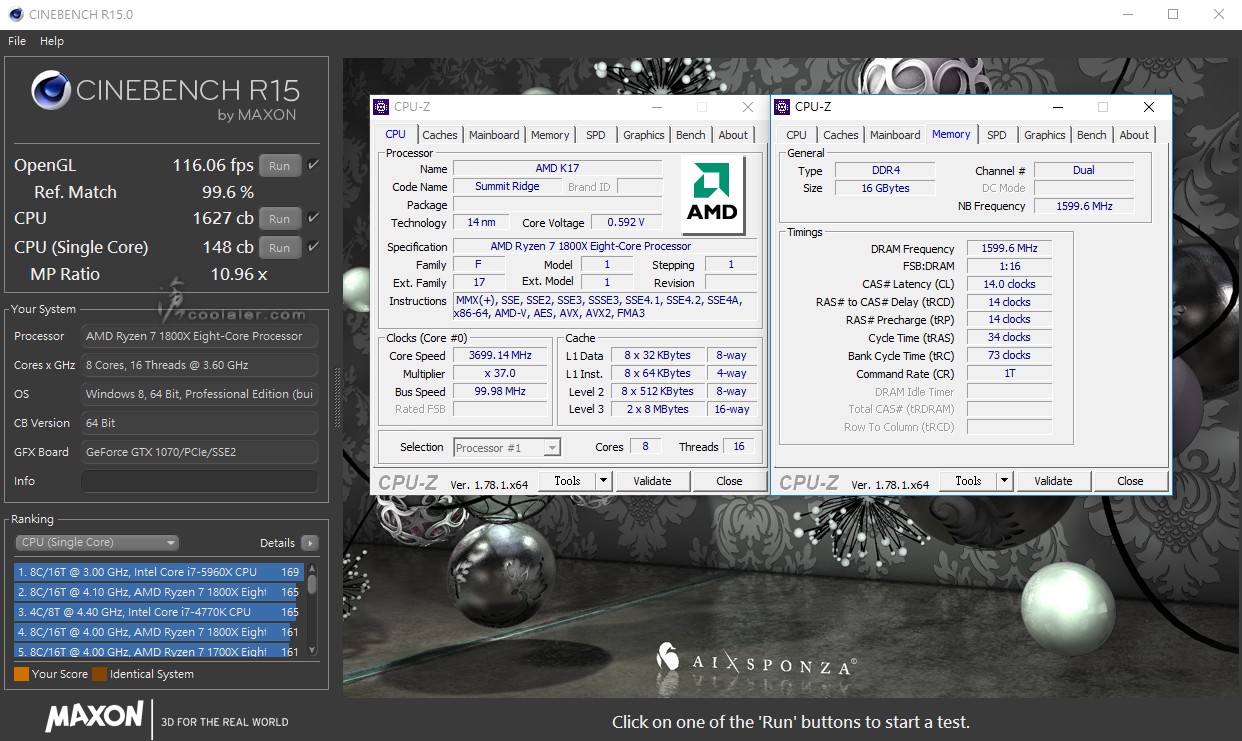Select ranking row AMD Ryzen 7 1700X
The height and width of the screenshot is (741, 1242).
[x=159, y=651]
